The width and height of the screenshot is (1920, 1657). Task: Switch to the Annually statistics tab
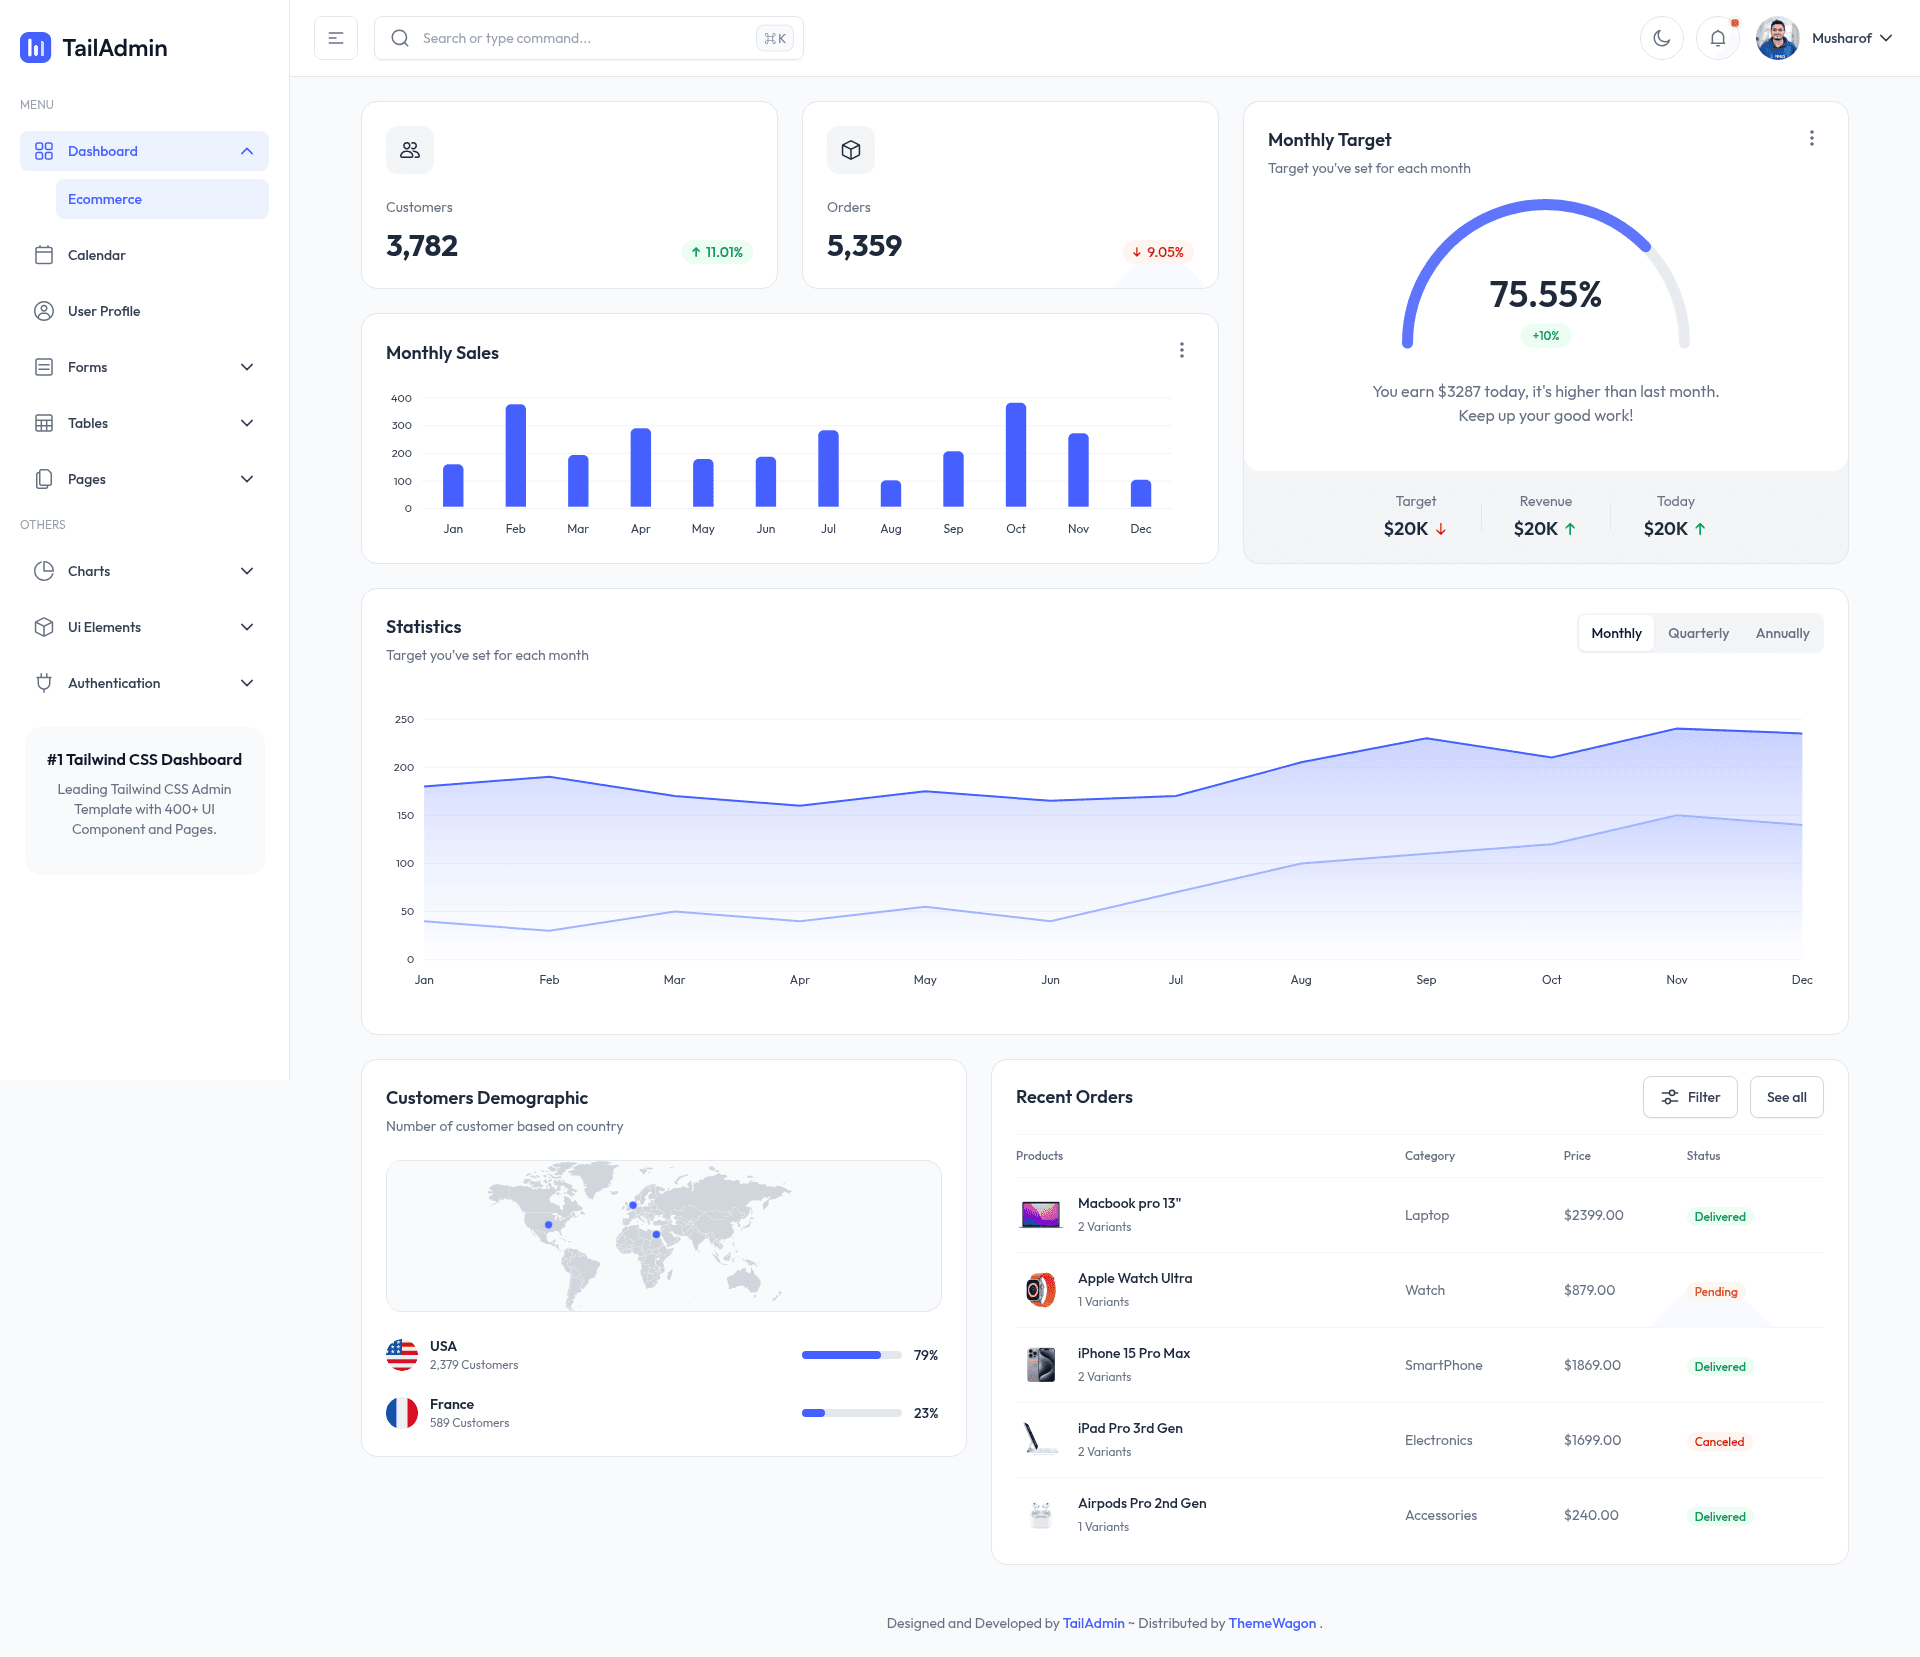[1782, 633]
